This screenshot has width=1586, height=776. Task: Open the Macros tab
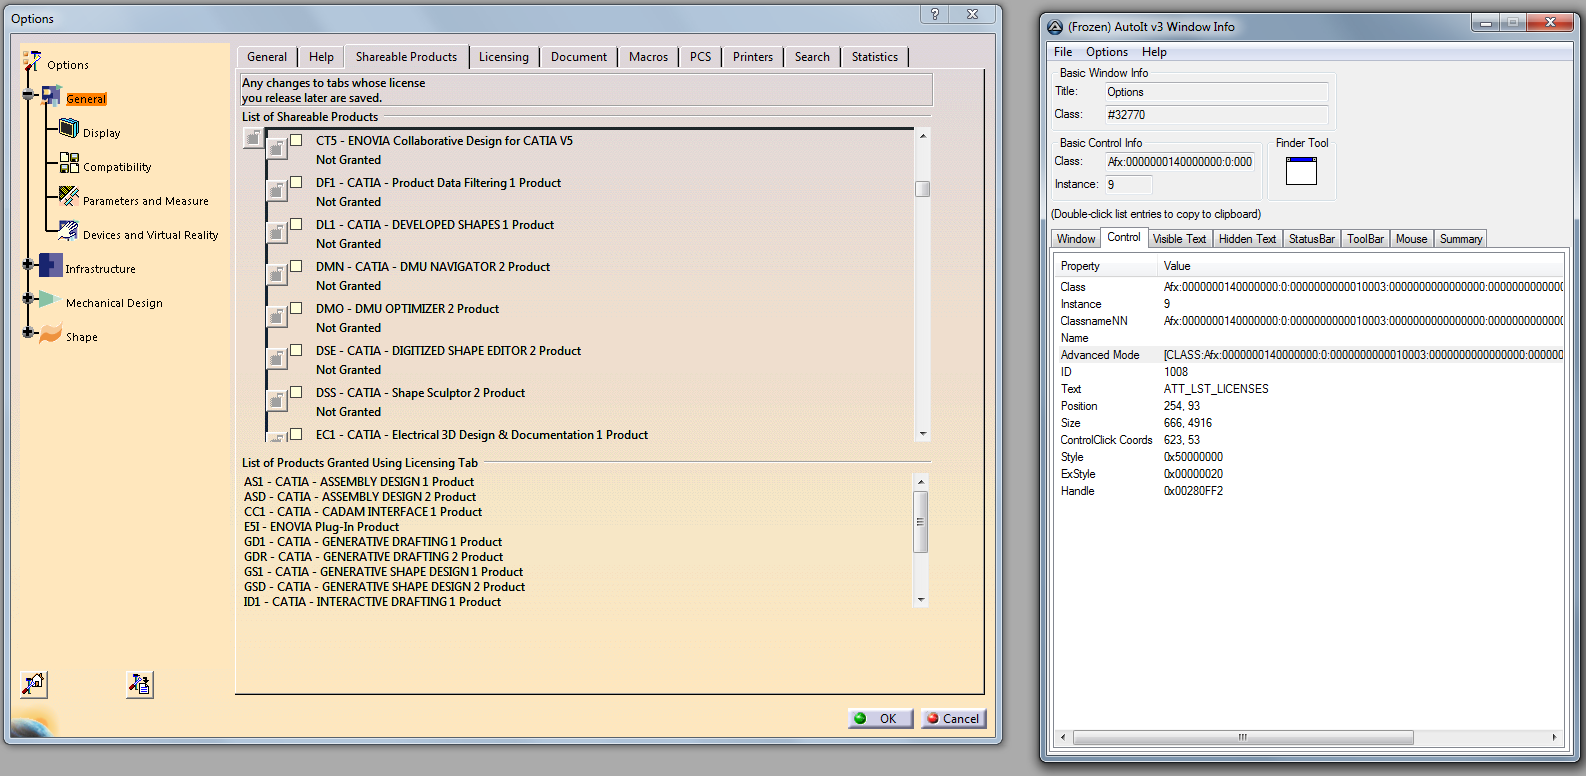[x=648, y=57]
